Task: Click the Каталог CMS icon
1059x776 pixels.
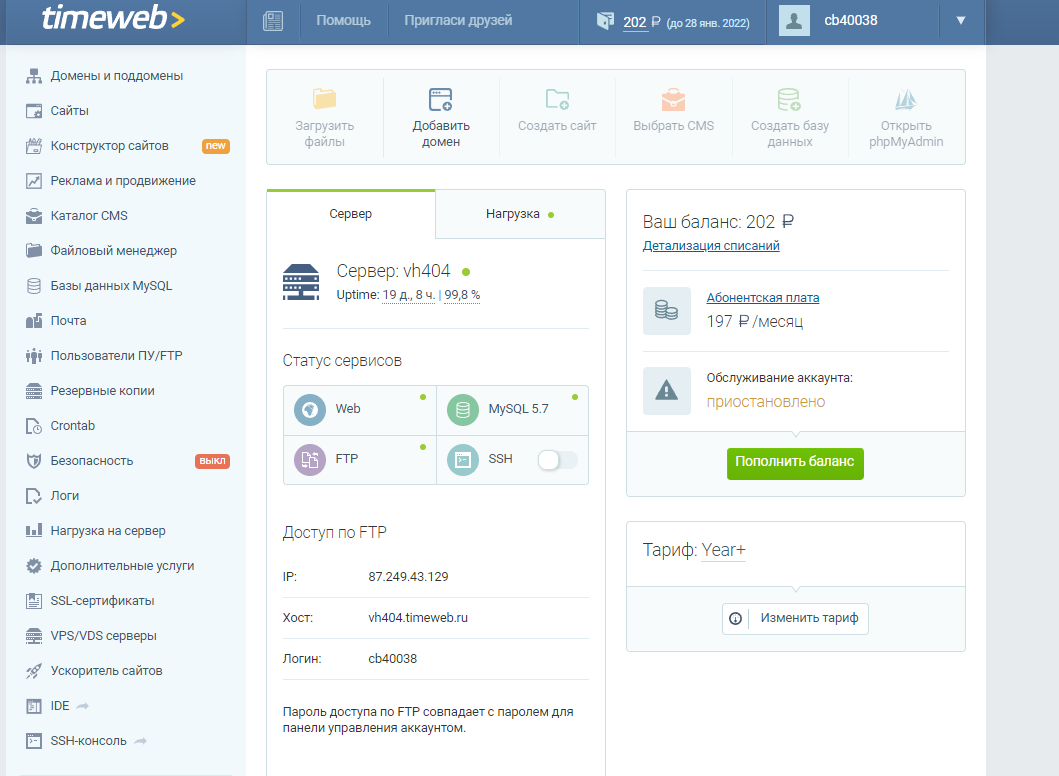Action: pos(34,216)
